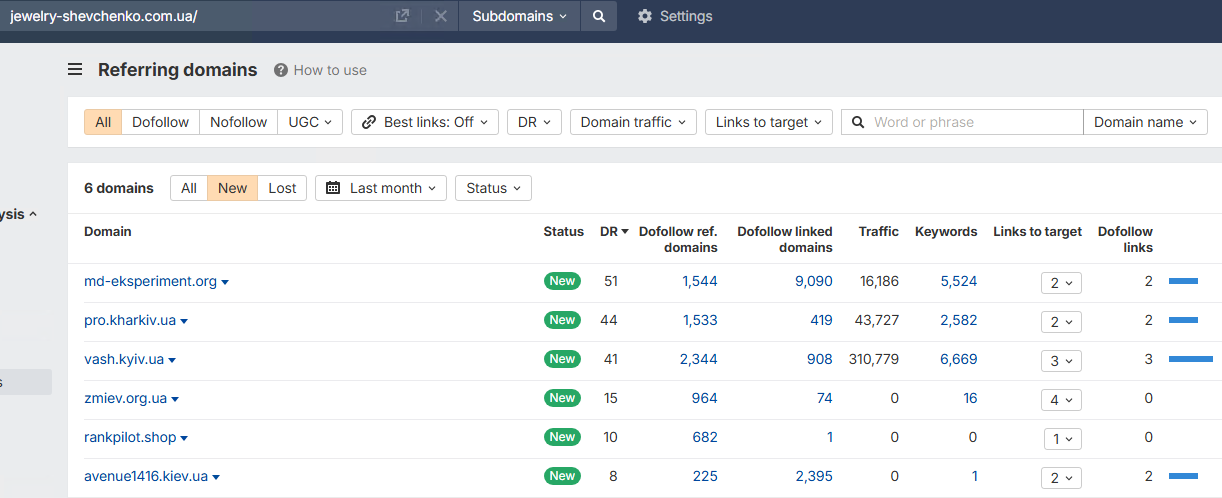The height and width of the screenshot is (498, 1222).
Task: Click the search magnifier button
Action: (598, 16)
